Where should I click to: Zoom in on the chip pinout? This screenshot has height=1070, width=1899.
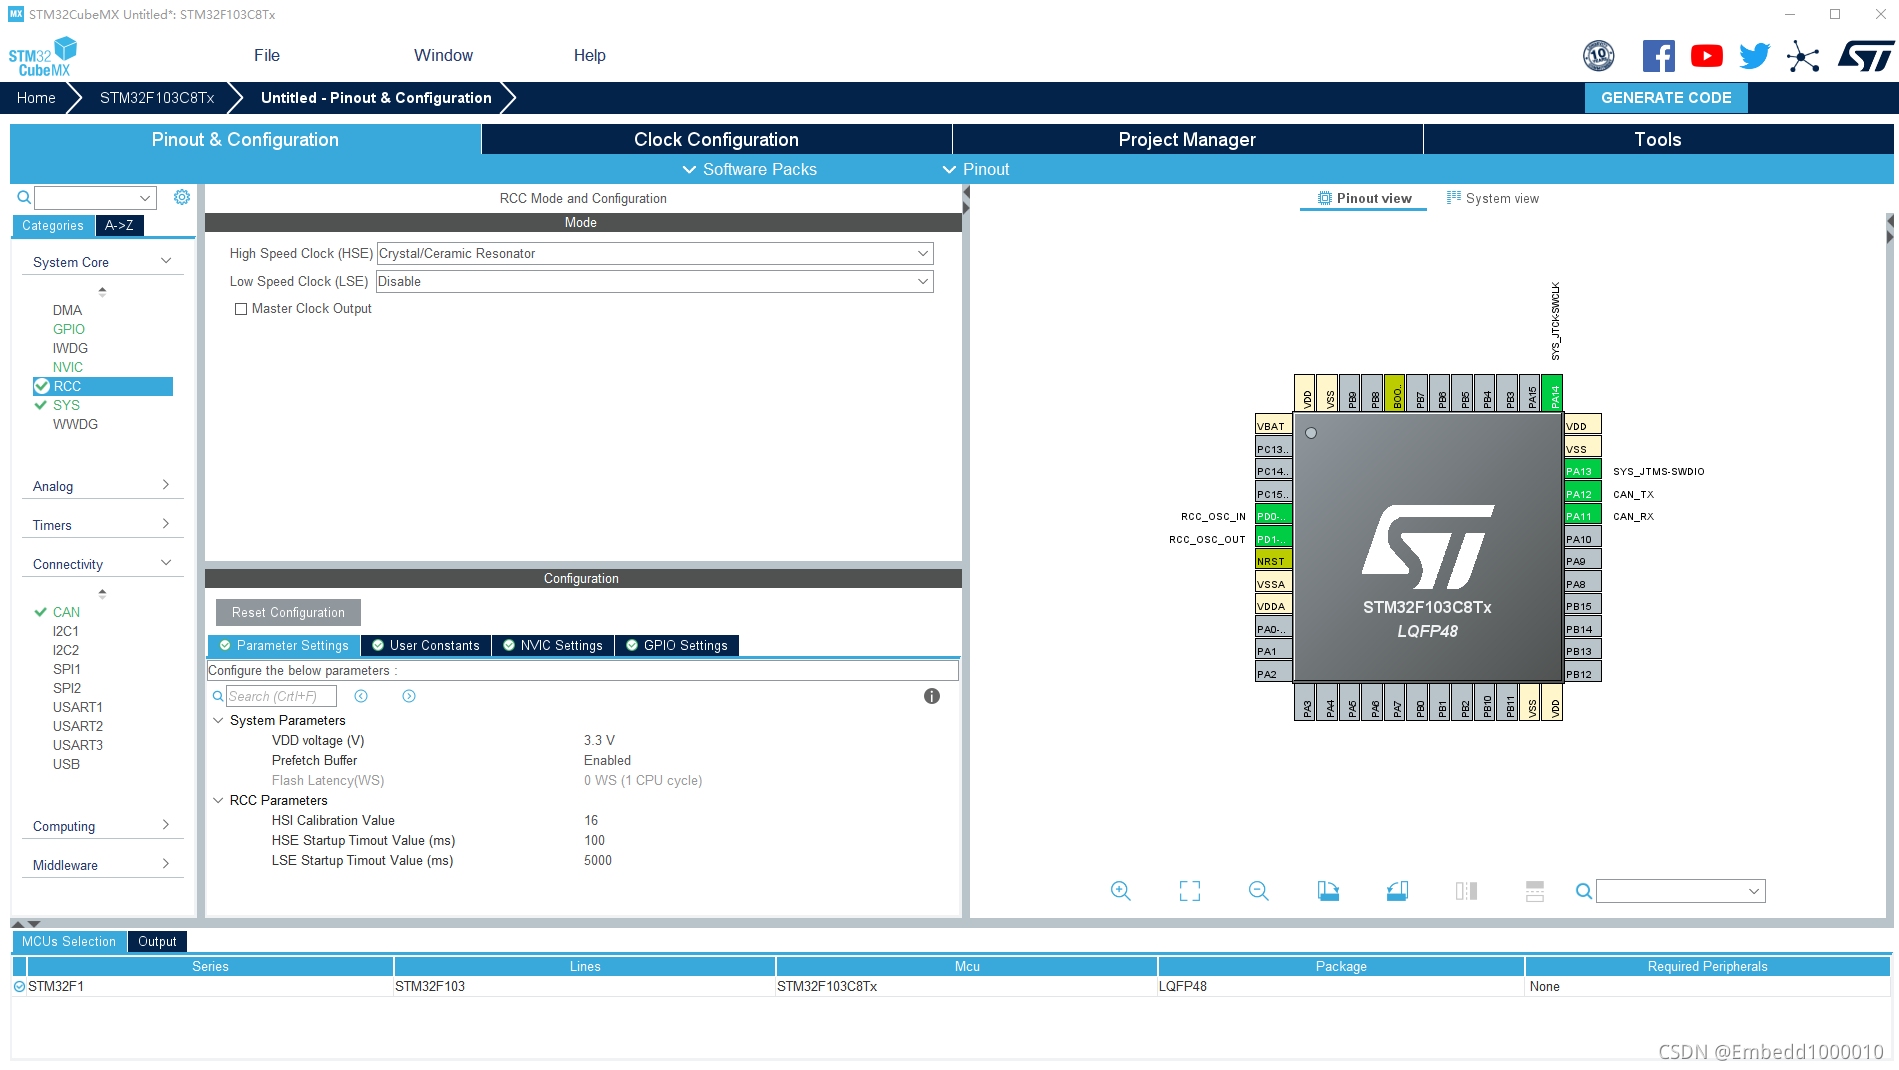point(1121,891)
